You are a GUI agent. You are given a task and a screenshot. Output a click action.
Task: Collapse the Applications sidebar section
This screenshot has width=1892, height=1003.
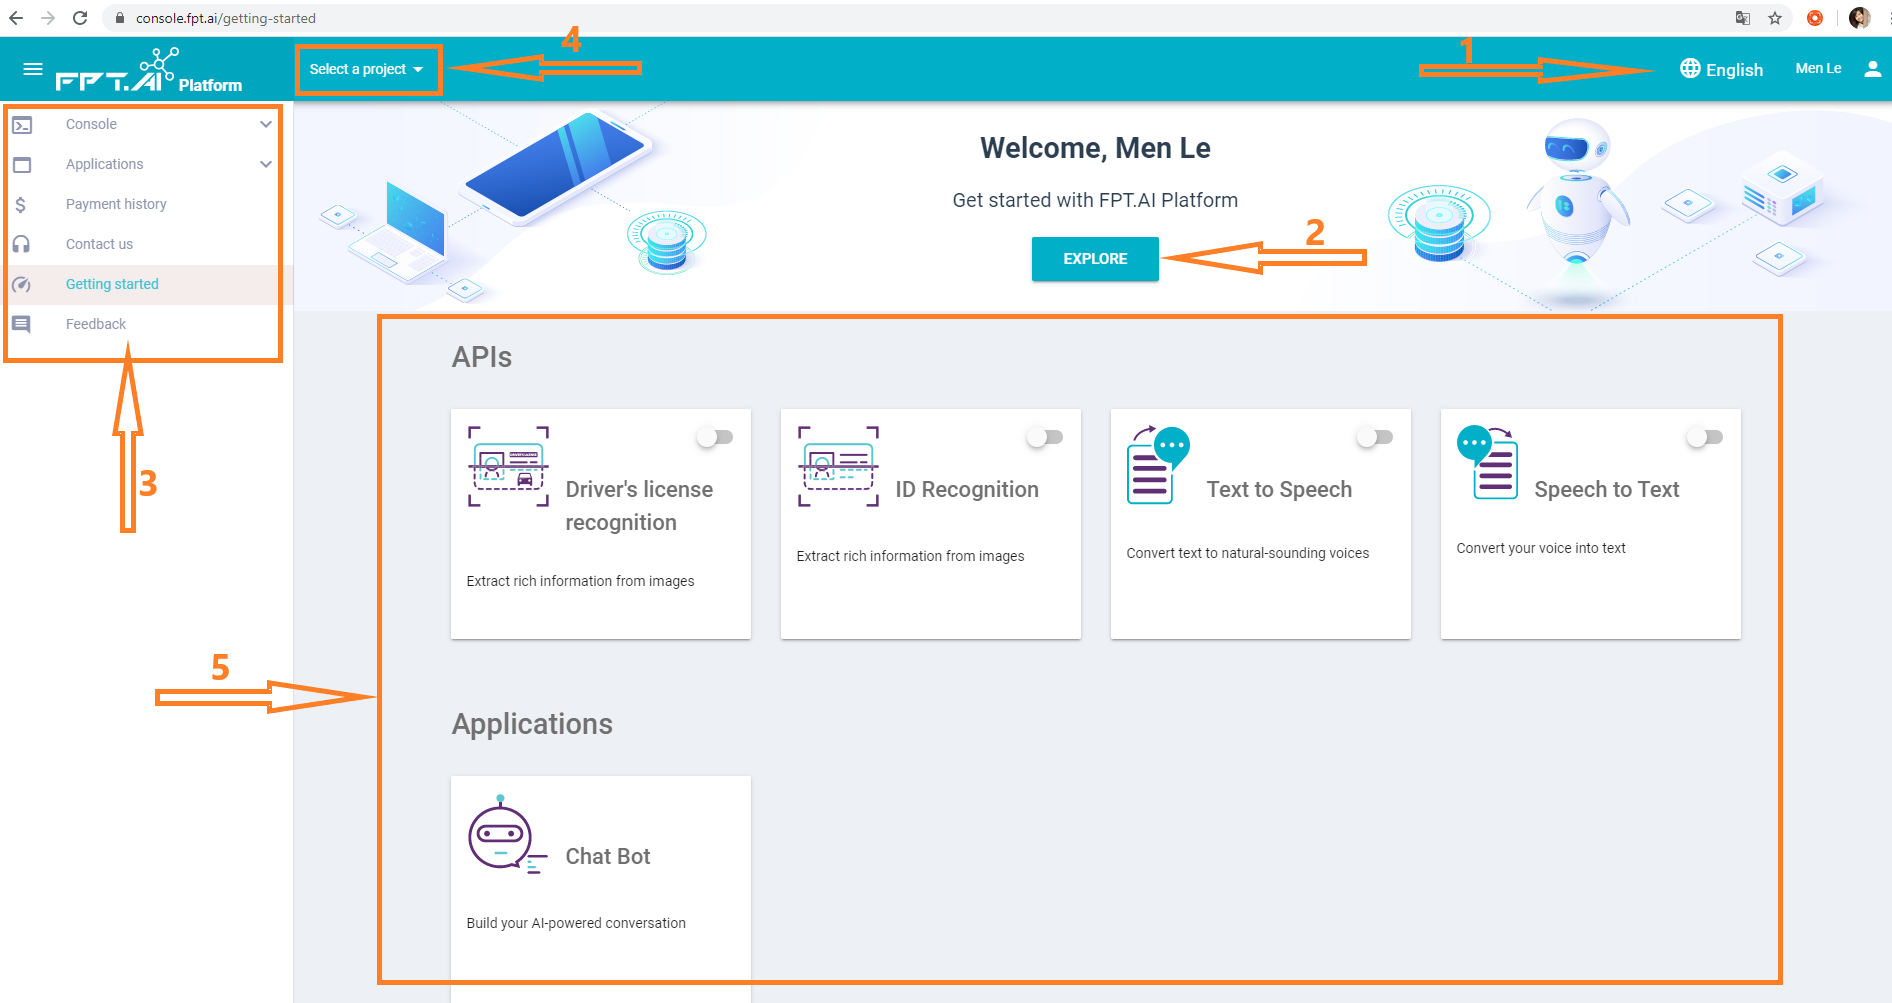(265, 164)
